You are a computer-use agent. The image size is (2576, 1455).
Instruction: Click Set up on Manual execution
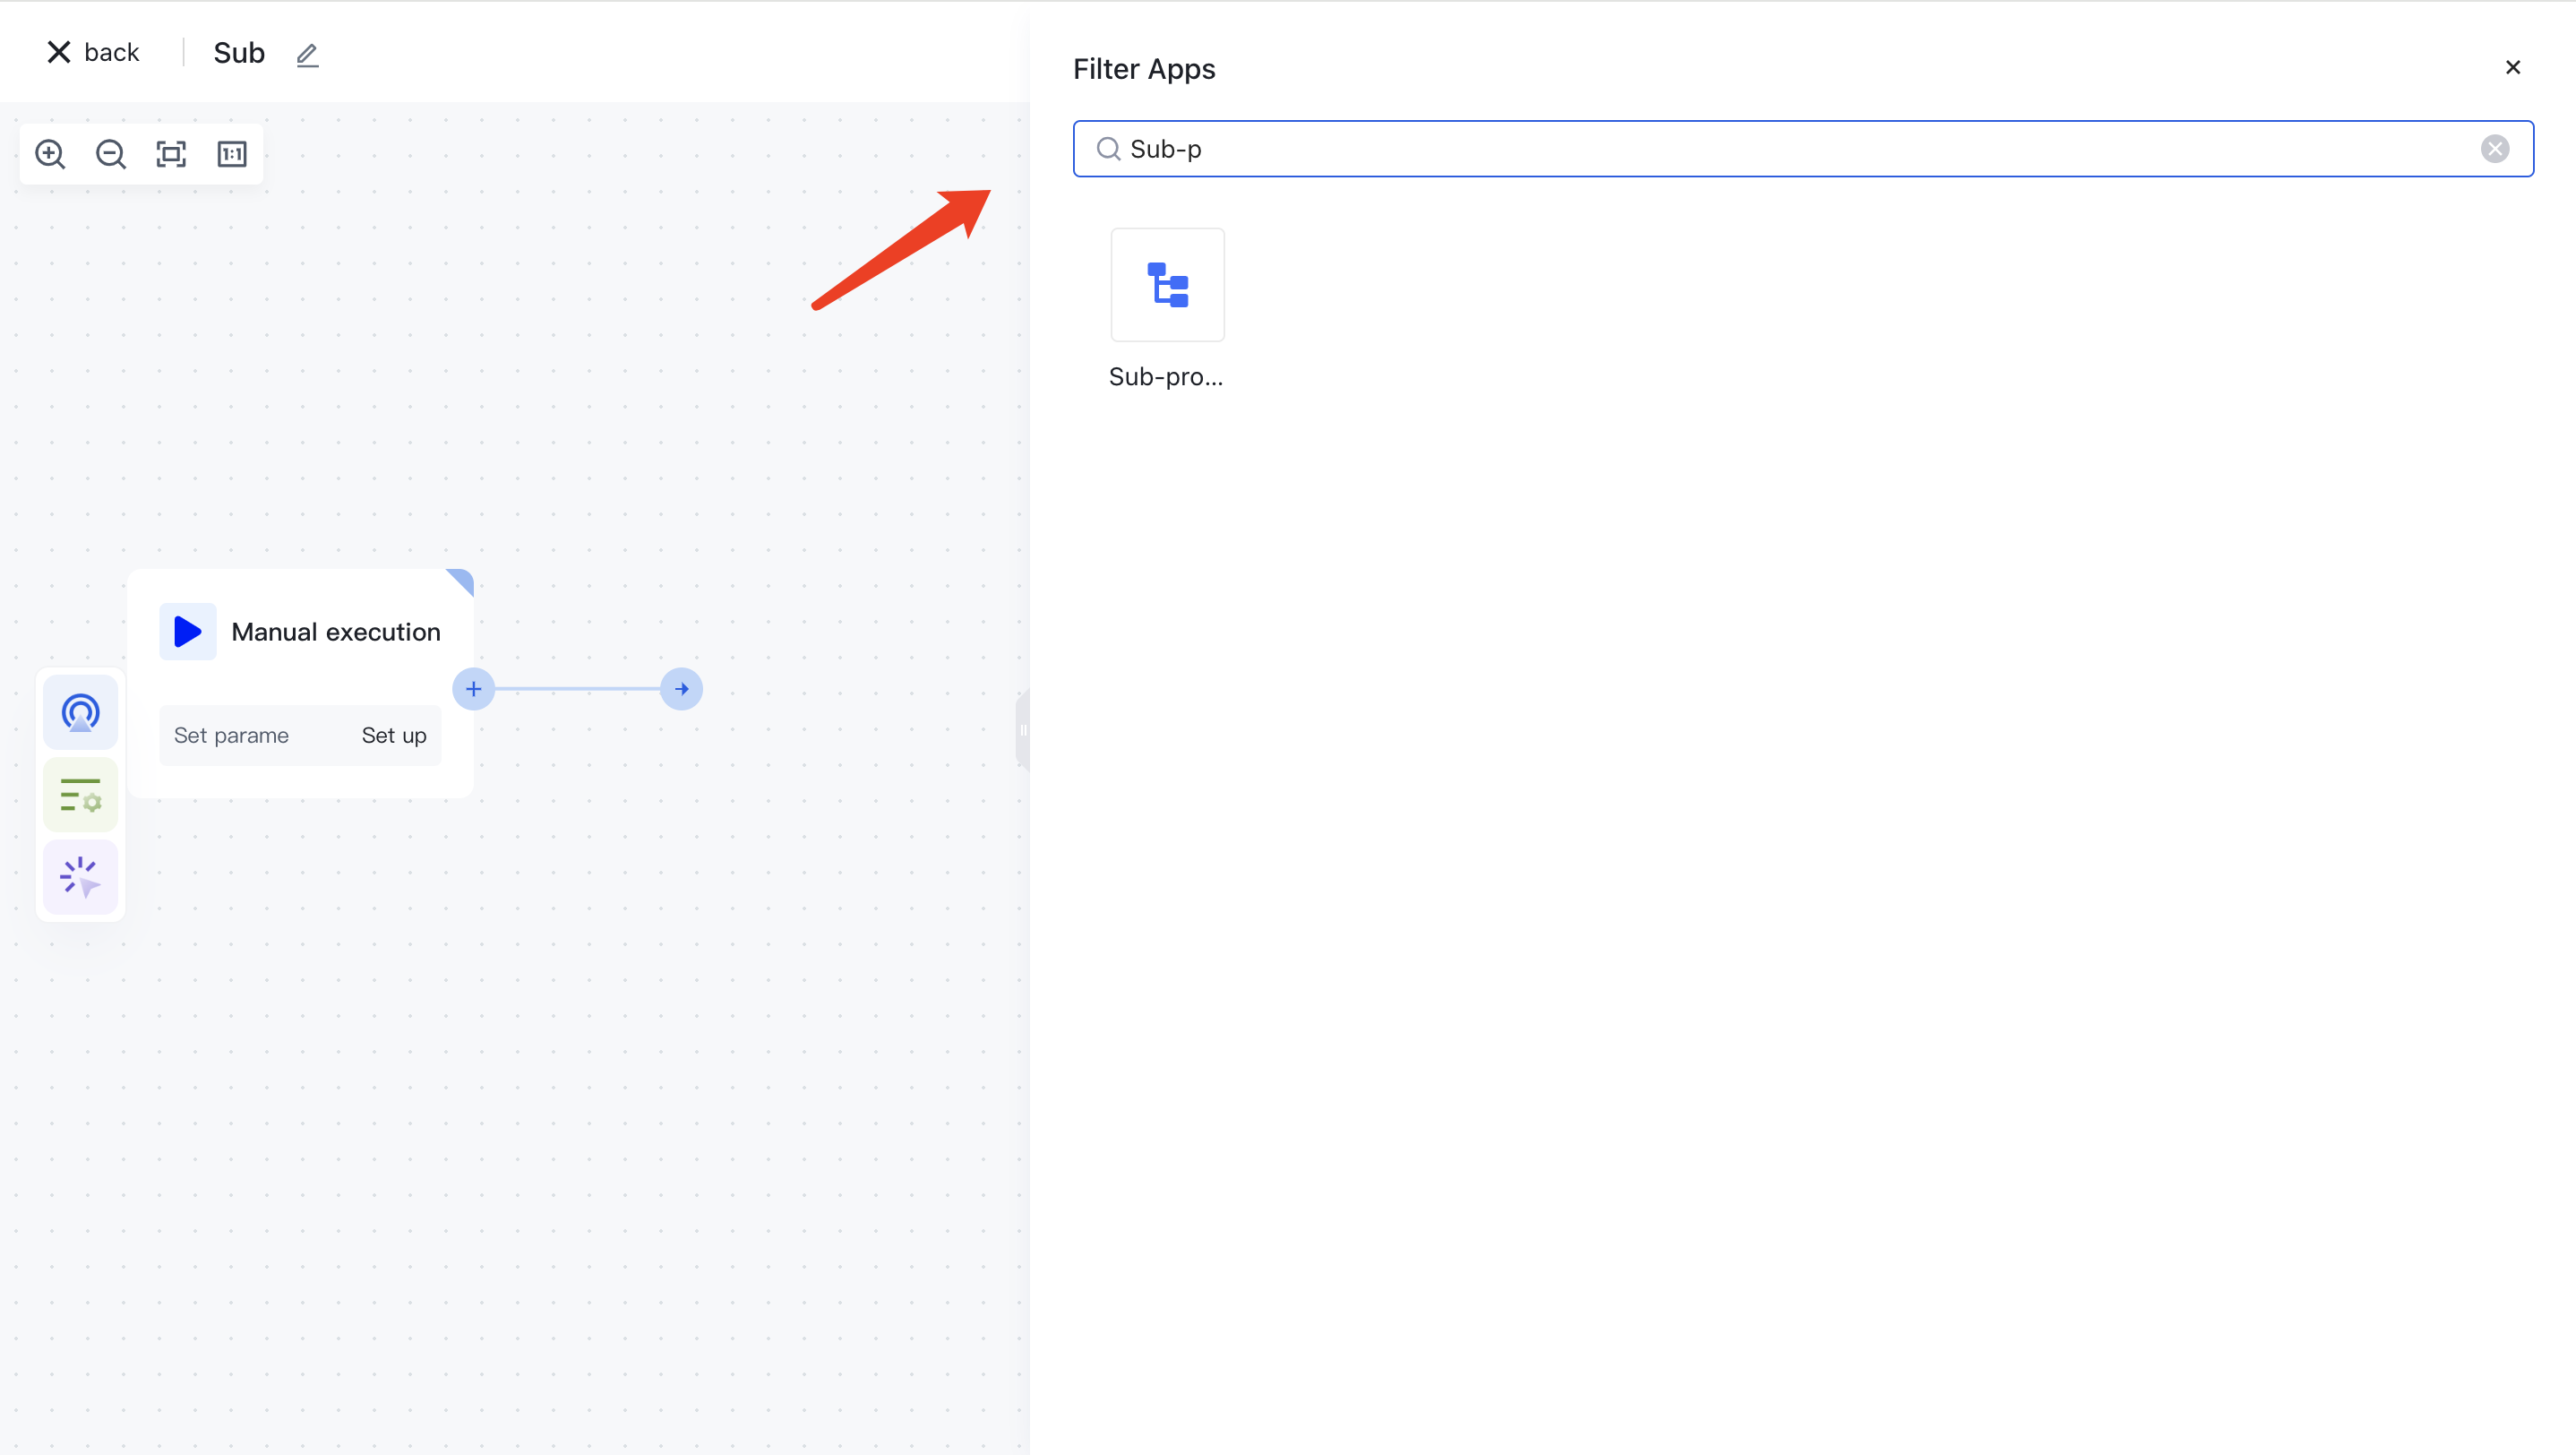(394, 736)
